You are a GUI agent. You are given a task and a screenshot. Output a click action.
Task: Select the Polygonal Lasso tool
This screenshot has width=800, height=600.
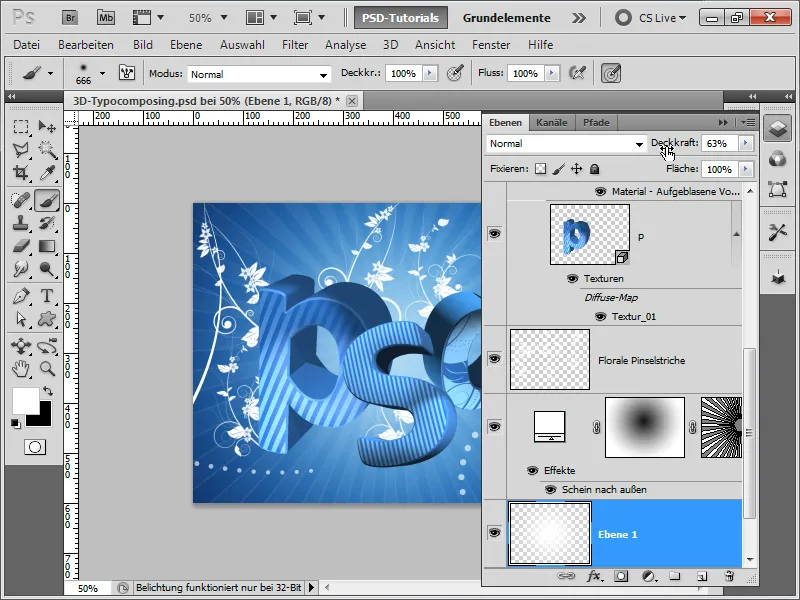point(20,149)
